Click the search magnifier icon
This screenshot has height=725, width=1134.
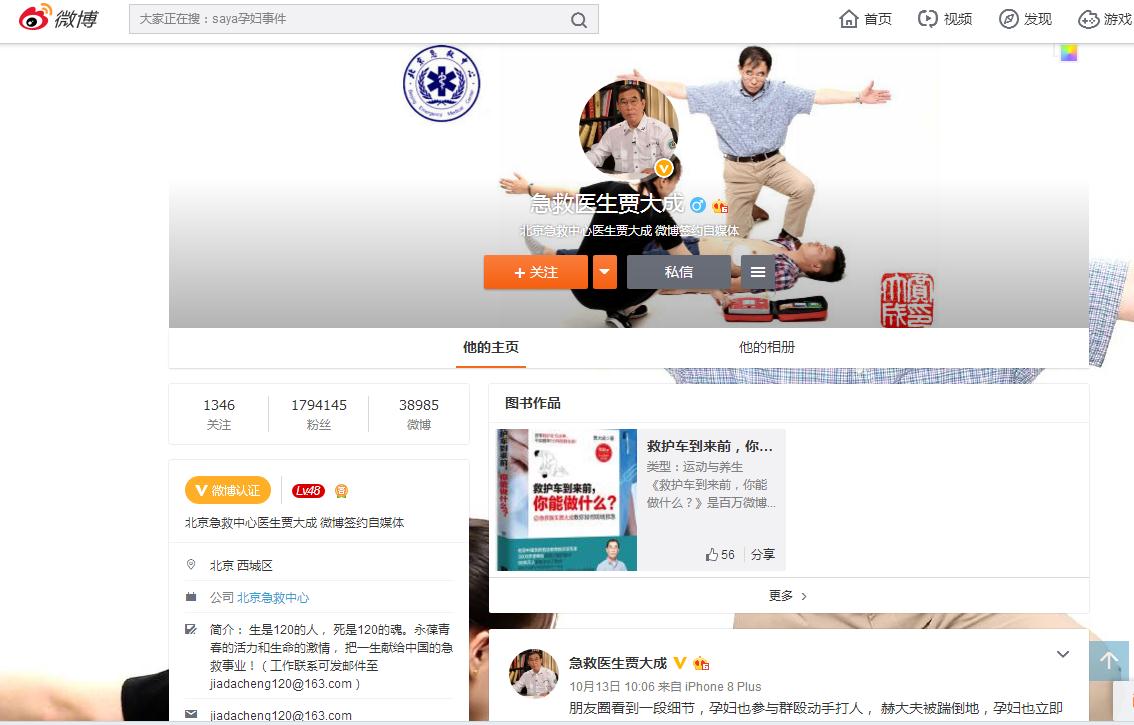click(579, 20)
